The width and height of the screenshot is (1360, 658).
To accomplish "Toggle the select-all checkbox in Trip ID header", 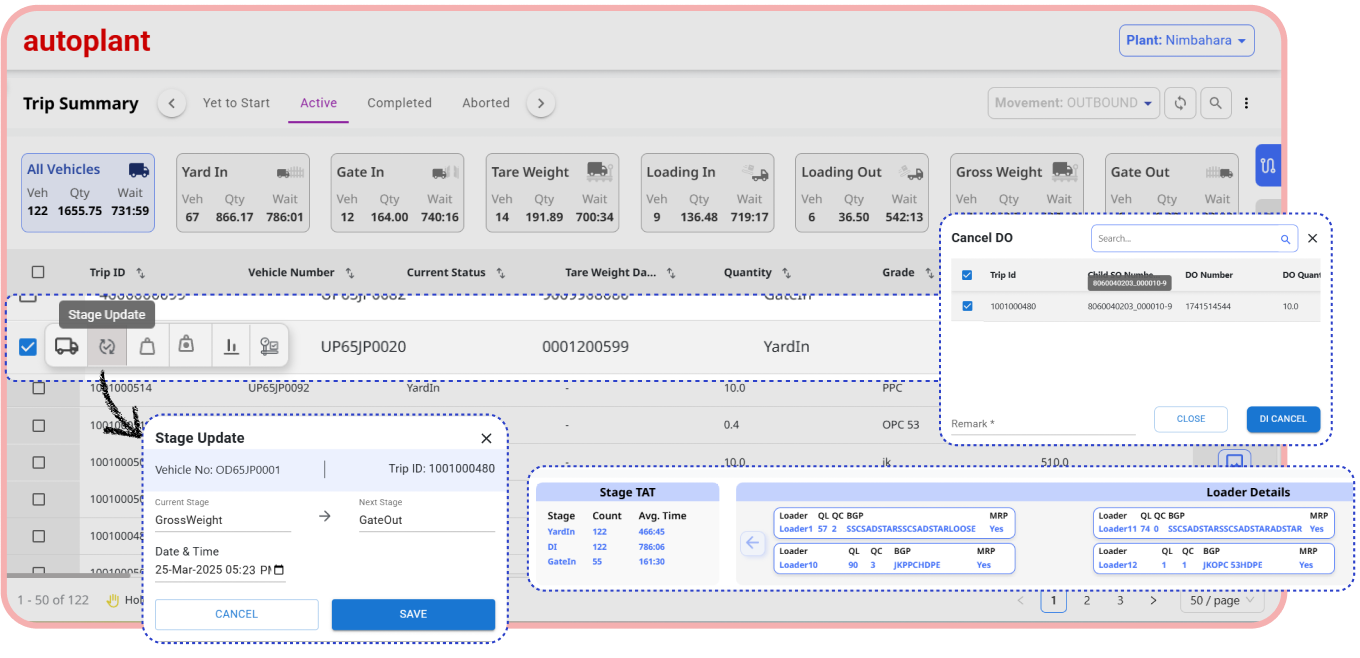I will coord(38,272).
